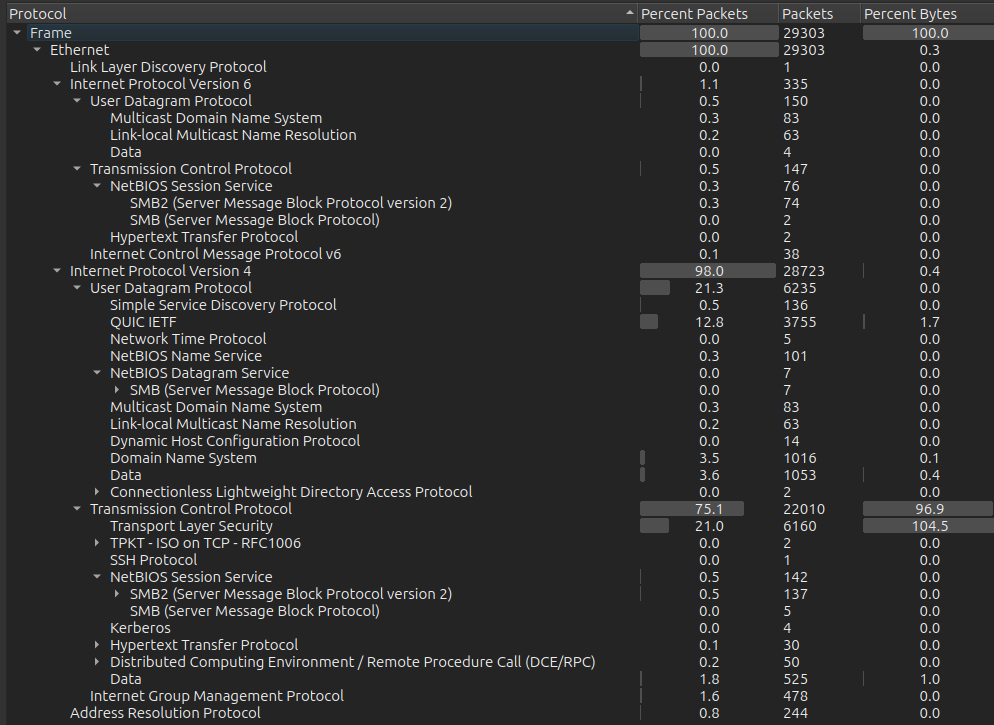994x725 pixels.
Task: Collapse the Frame tree node
Action: 17,33
